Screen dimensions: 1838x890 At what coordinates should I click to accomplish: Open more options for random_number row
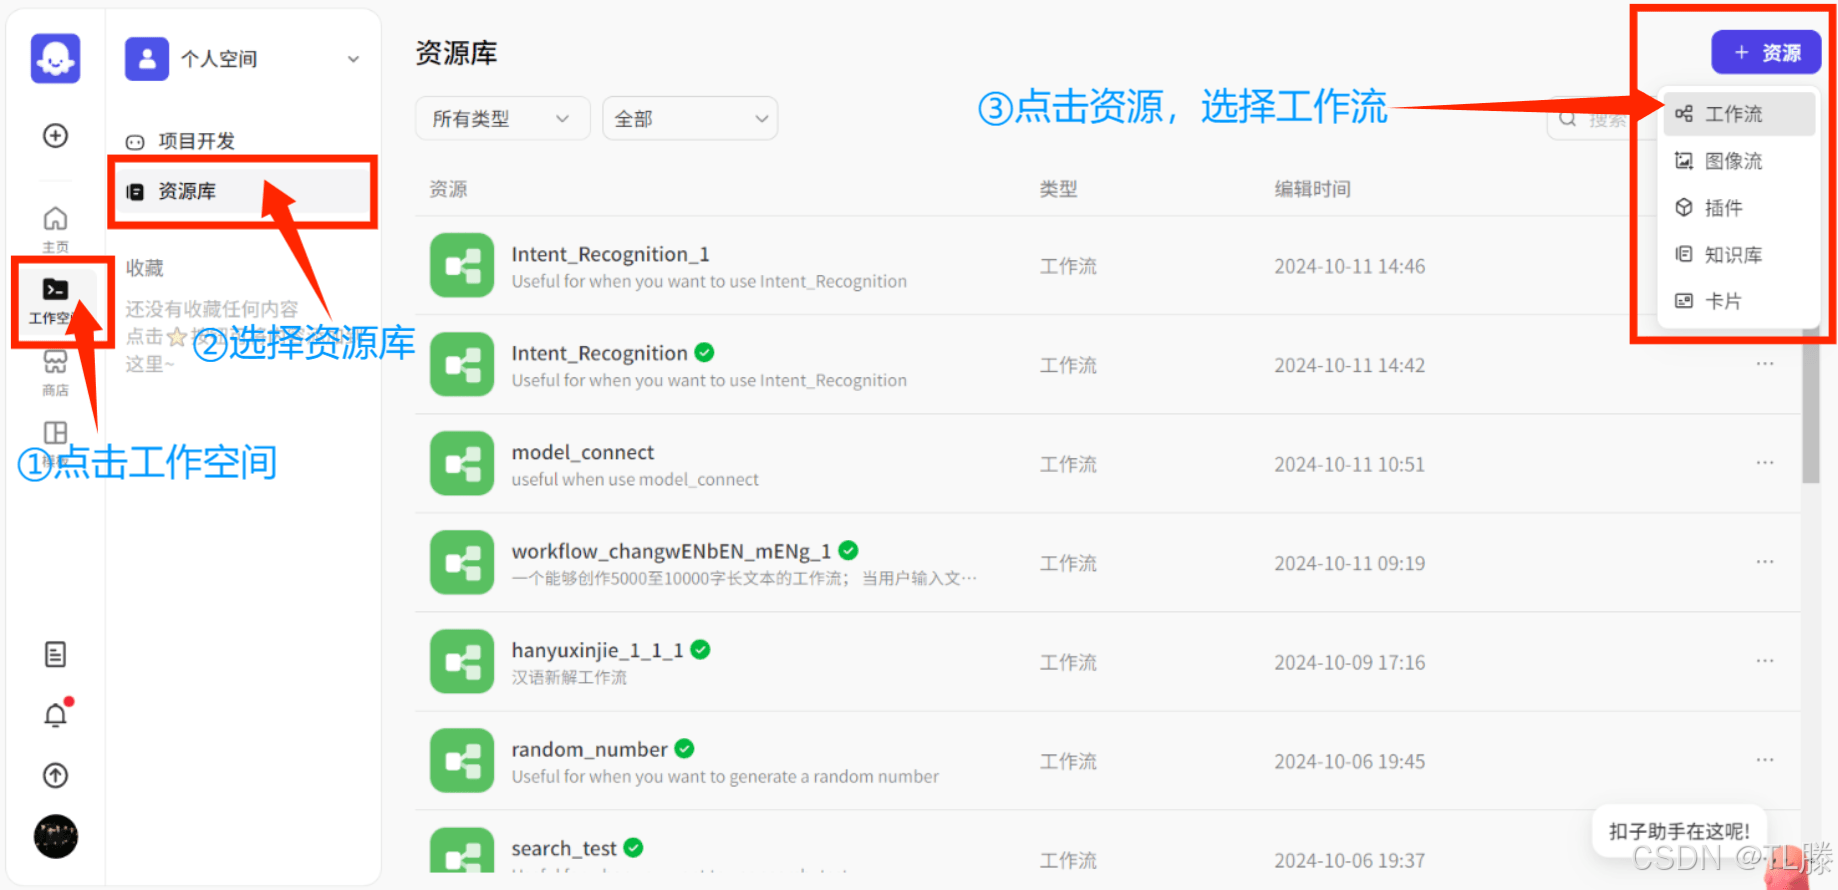(x=1765, y=759)
